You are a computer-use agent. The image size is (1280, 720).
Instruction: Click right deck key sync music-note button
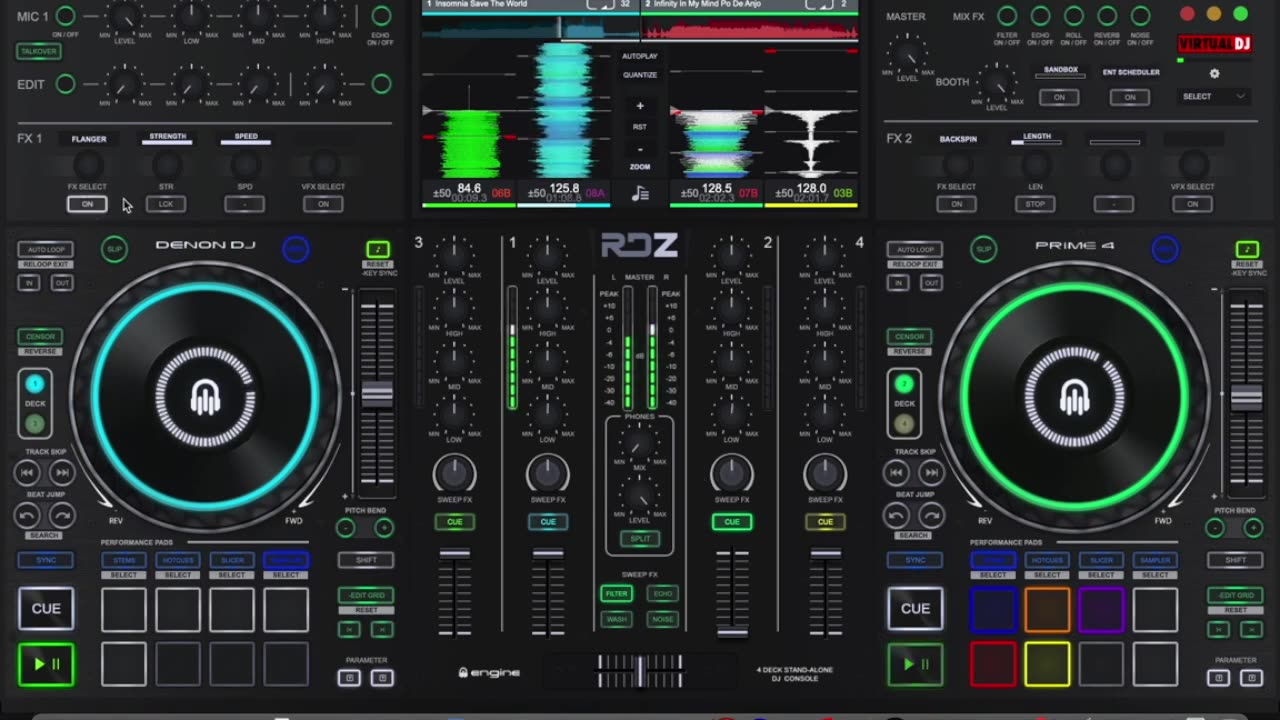pyautogui.click(x=1247, y=249)
